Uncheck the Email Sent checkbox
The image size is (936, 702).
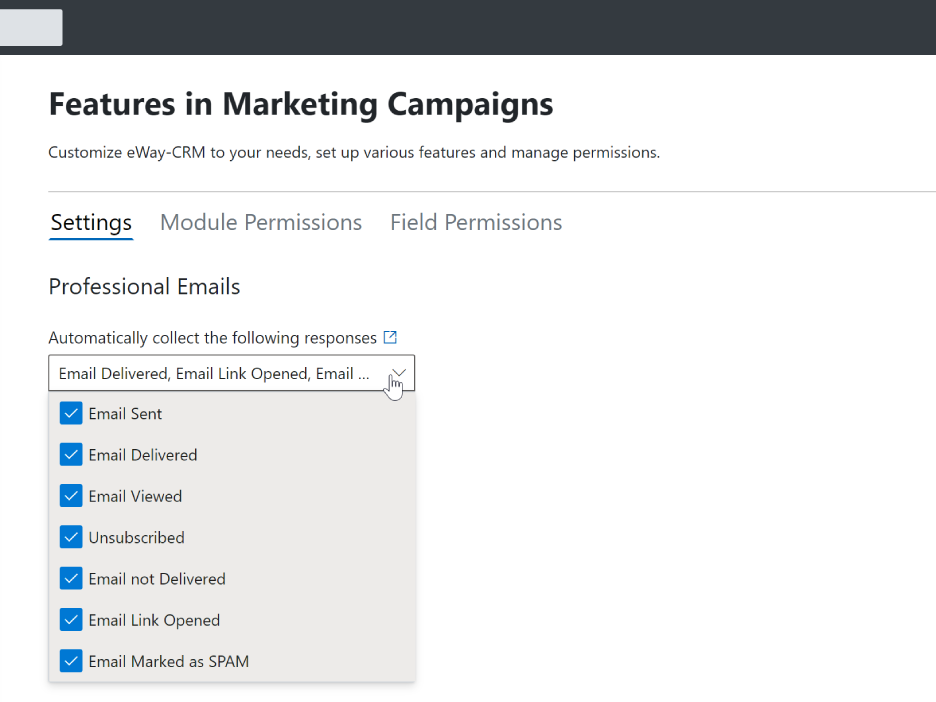pyautogui.click(x=71, y=413)
